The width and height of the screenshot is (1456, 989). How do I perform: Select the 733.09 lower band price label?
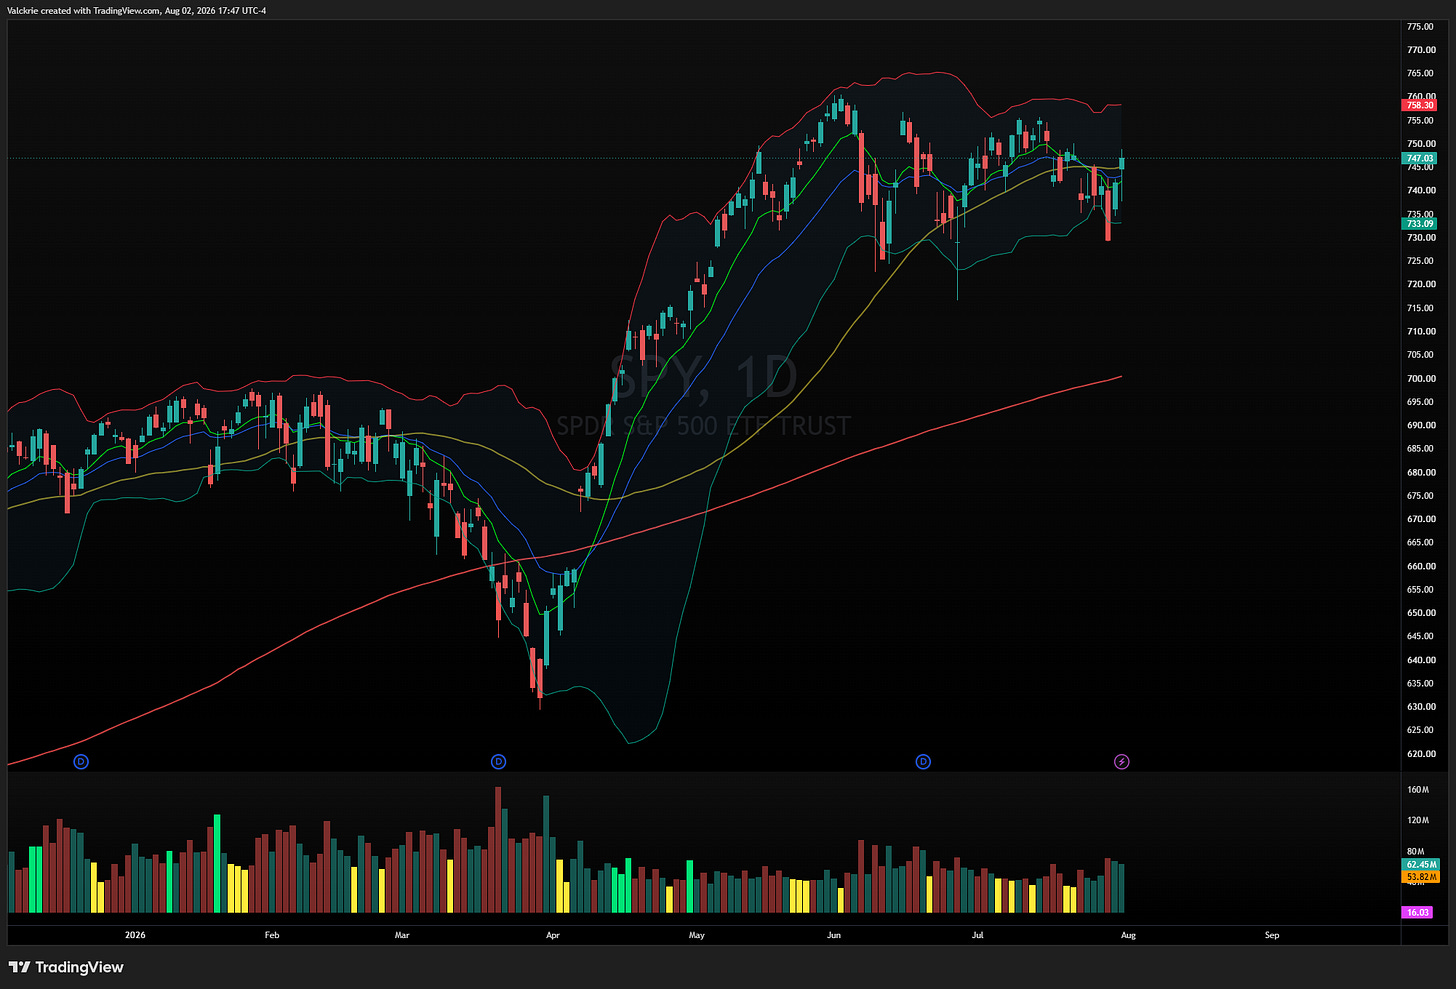[1420, 224]
